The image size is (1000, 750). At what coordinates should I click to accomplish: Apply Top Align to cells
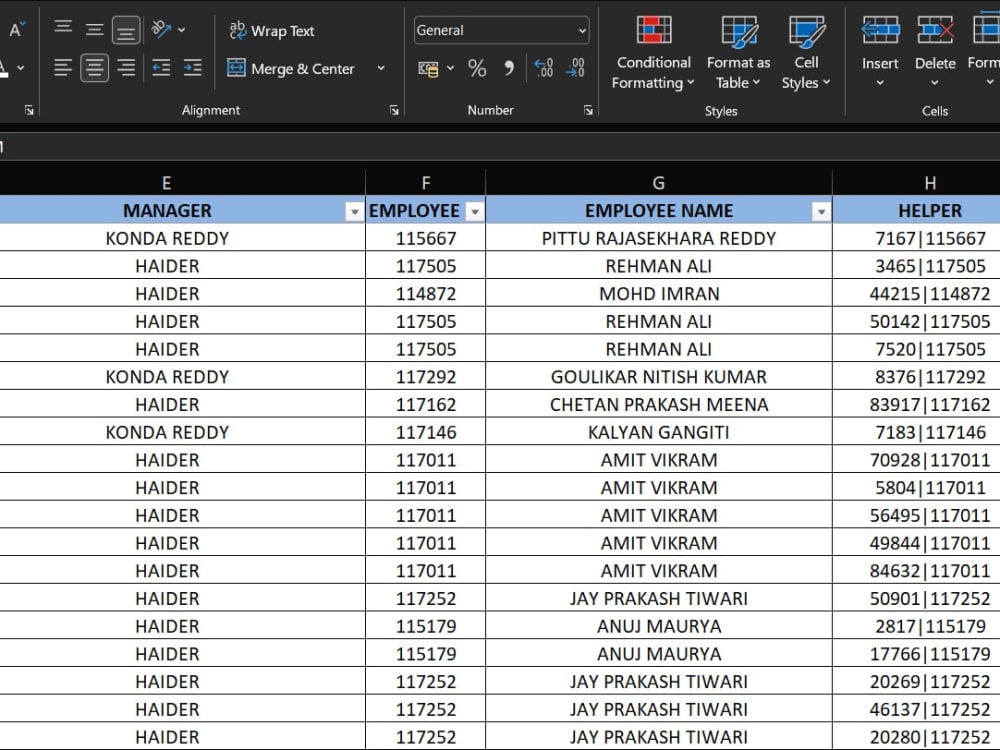click(x=63, y=29)
